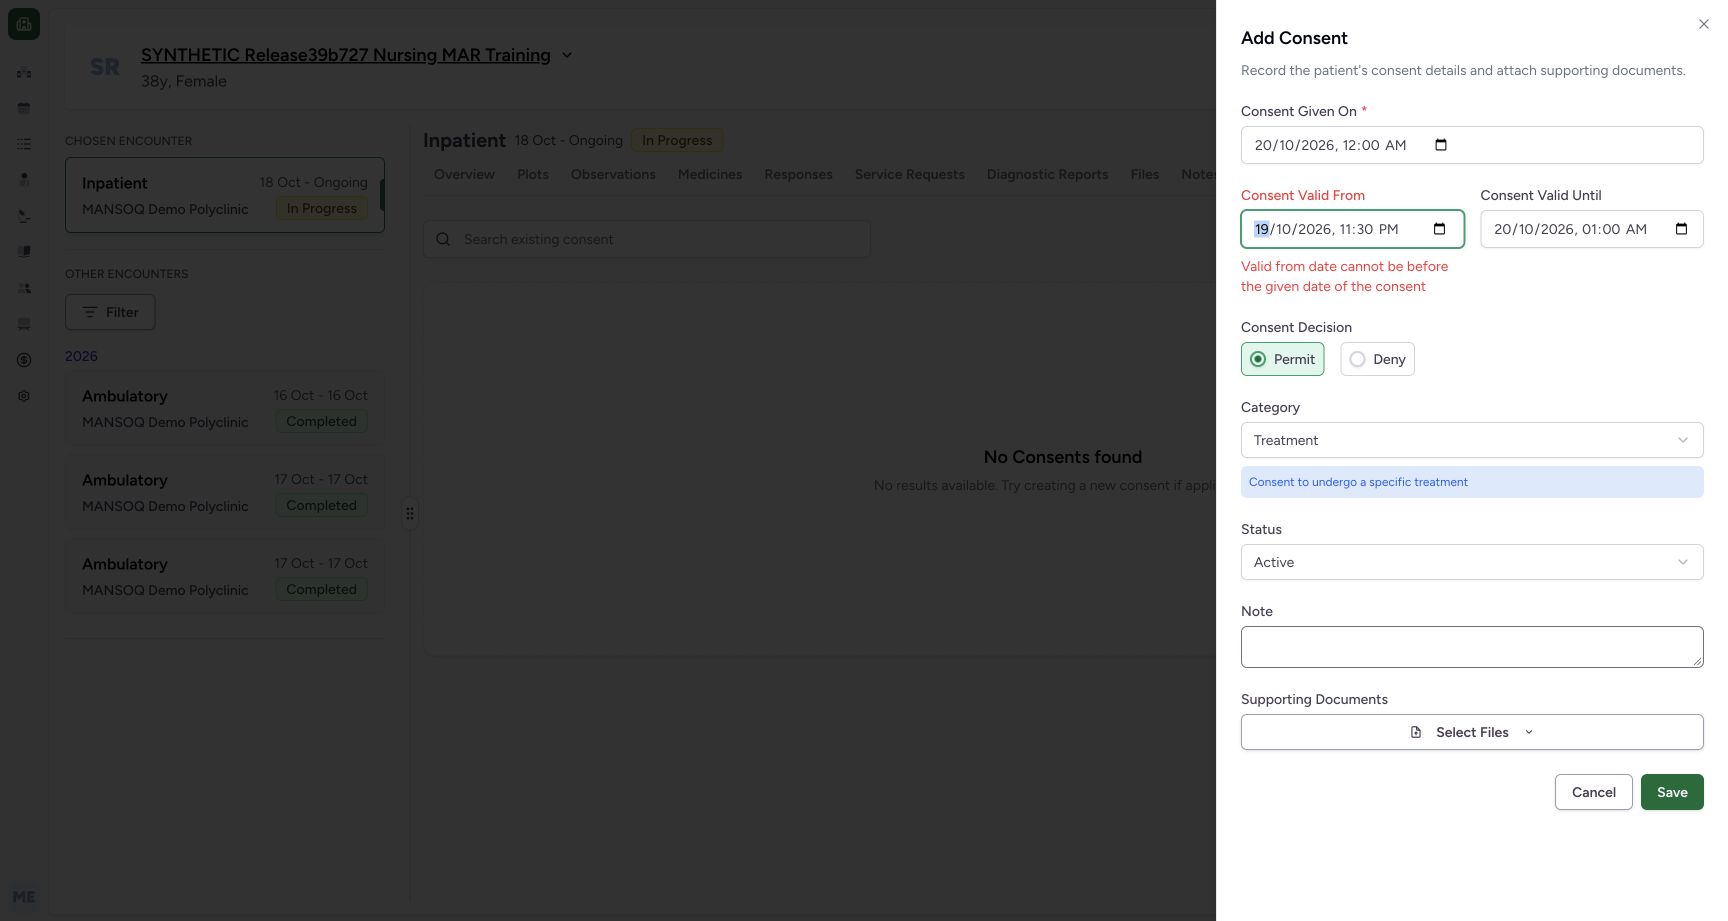Select the Deny consent decision
Viewport: 1728px width, 921px height.
(x=1377, y=359)
